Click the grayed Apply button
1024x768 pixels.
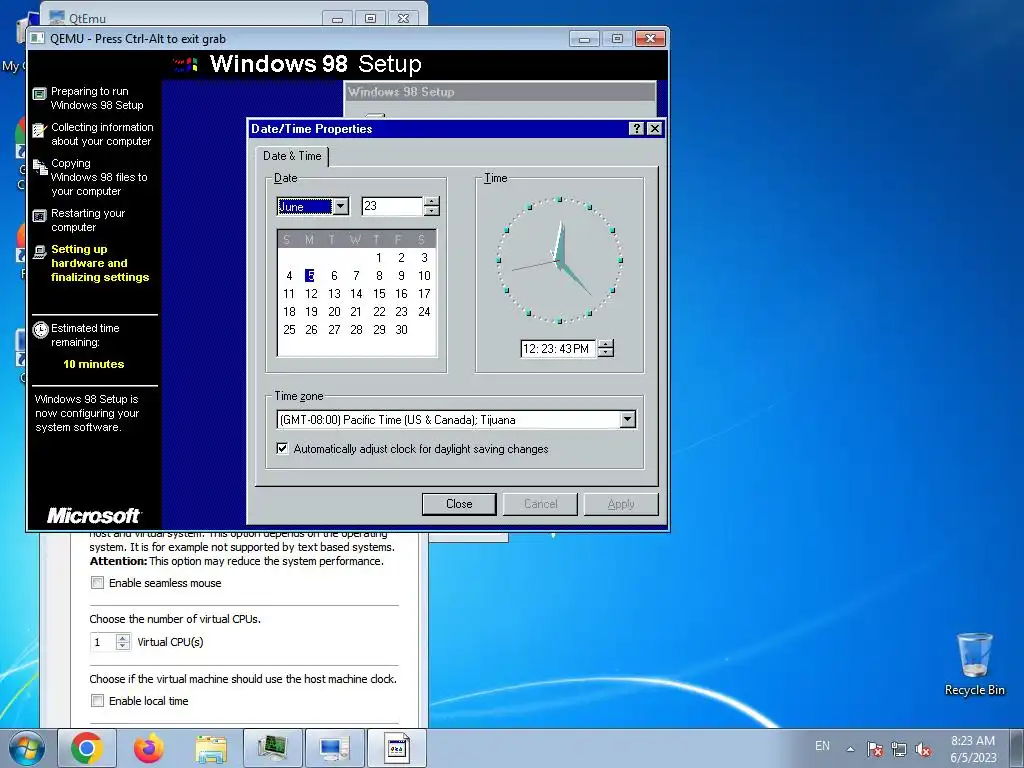[x=620, y=504]
